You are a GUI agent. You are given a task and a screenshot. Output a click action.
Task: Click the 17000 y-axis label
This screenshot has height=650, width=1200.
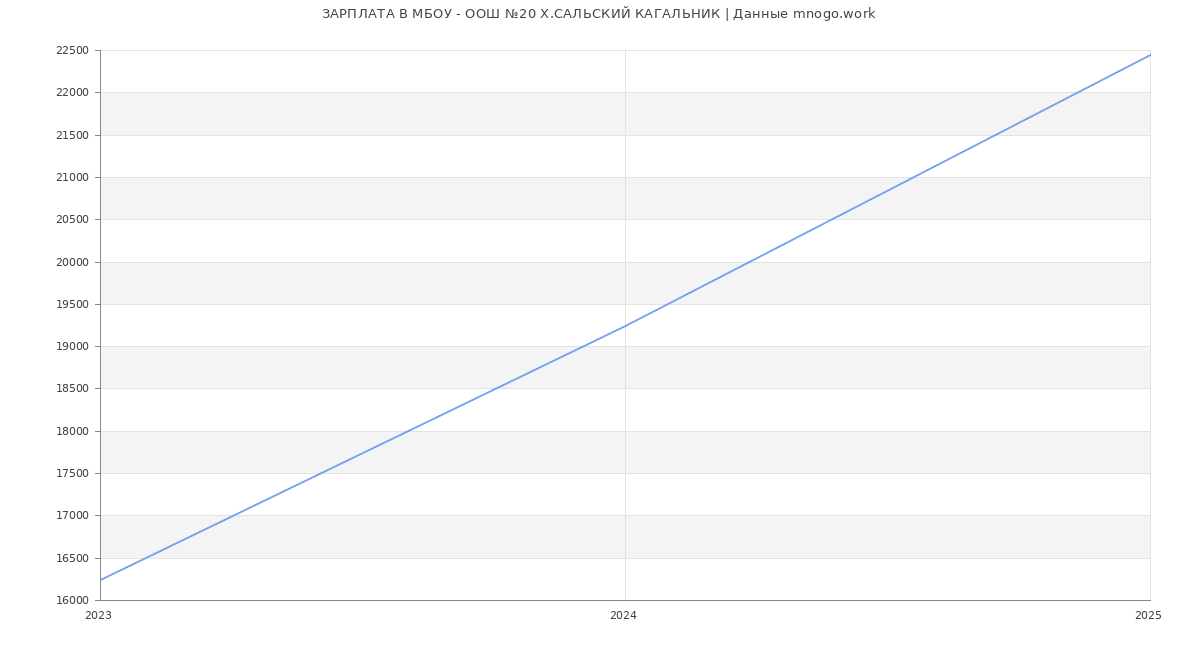[72, 516]
